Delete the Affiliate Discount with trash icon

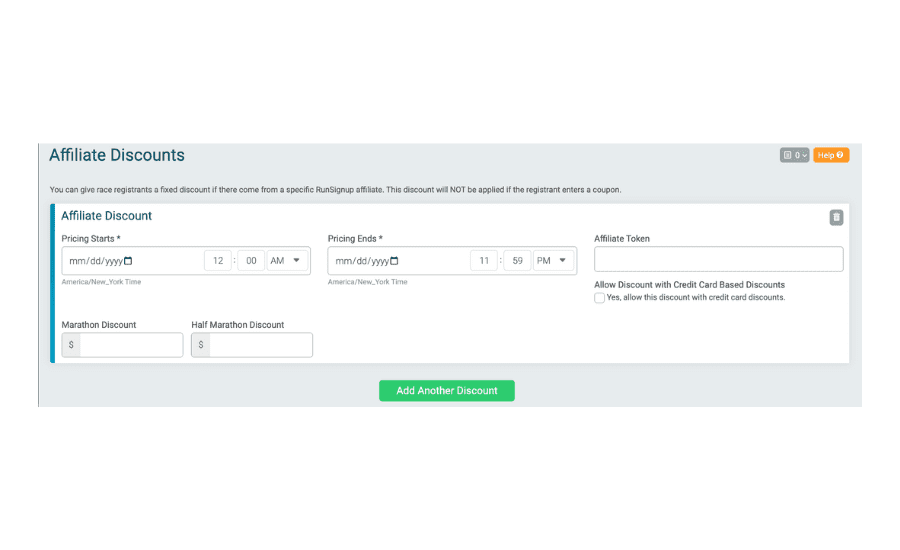(836, 218)
